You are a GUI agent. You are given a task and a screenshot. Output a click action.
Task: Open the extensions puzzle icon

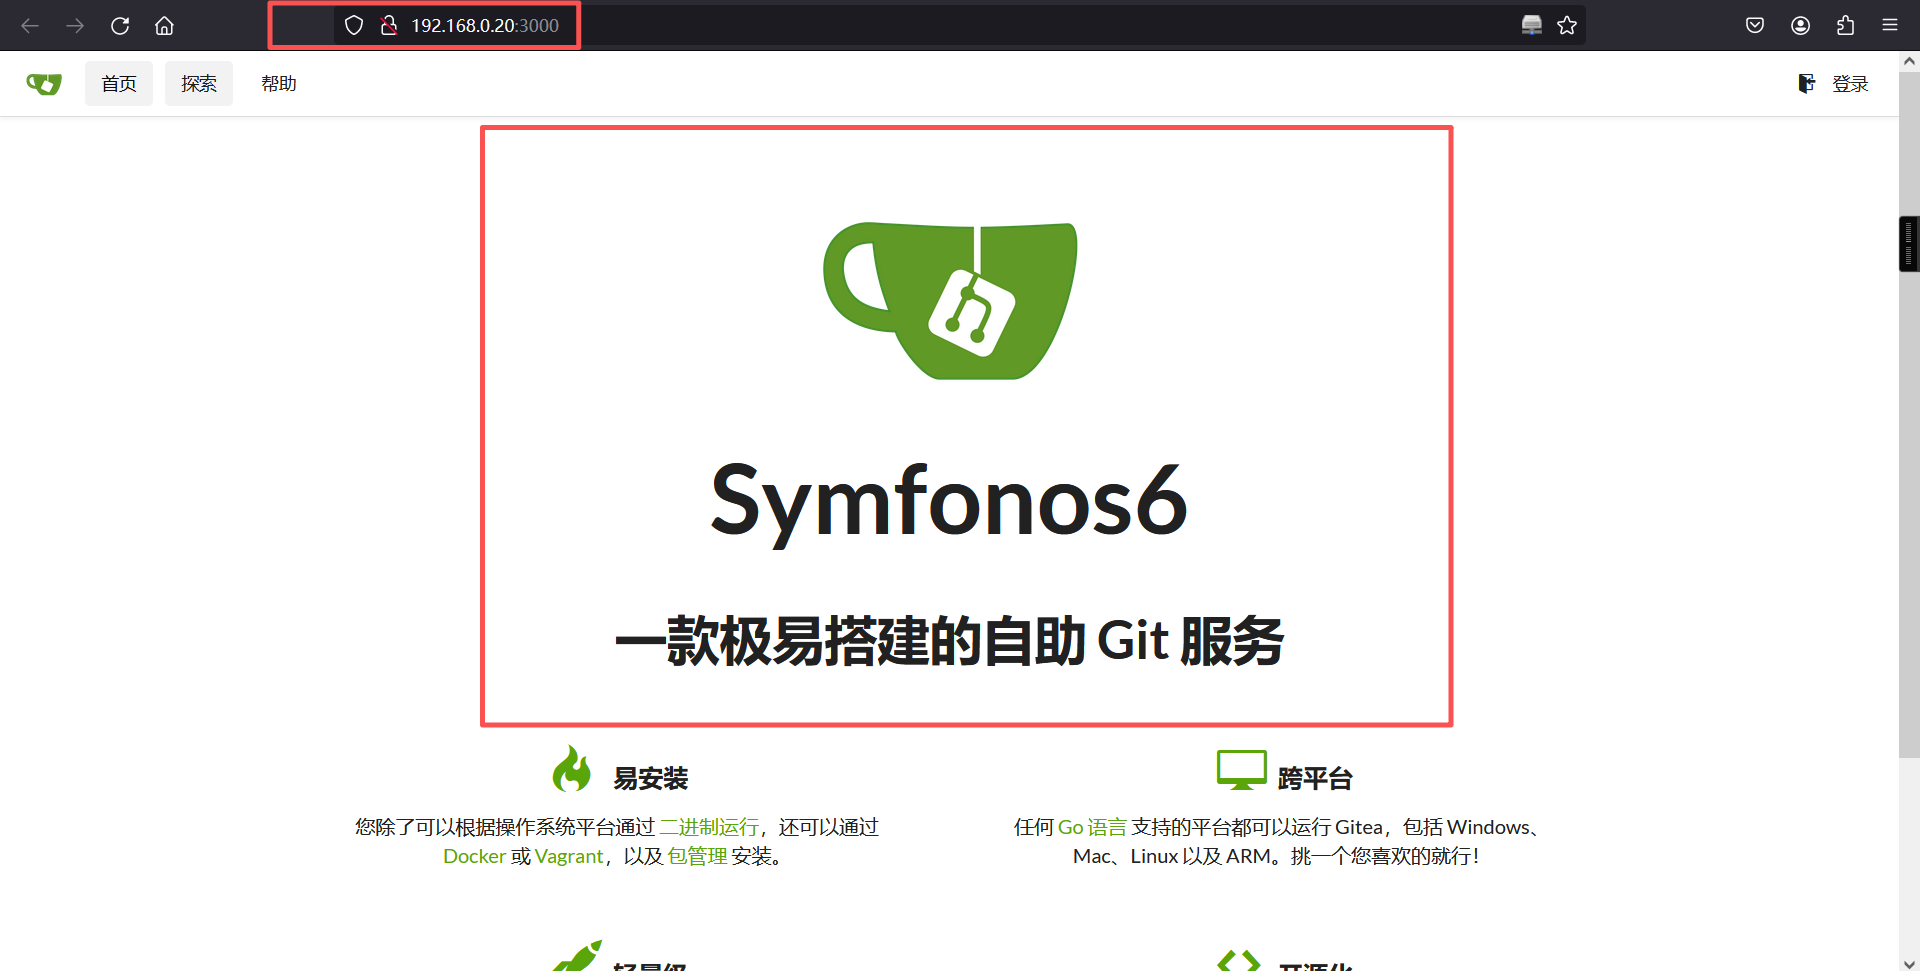pos(1846,26)
